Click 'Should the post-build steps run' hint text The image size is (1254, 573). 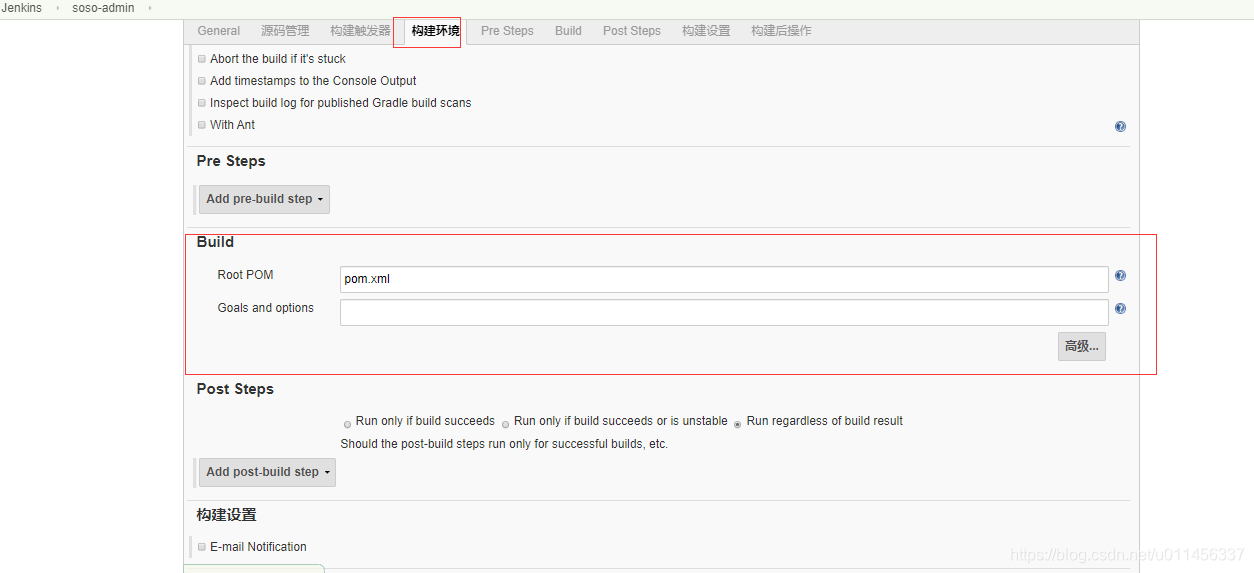[x=504, y=444]
